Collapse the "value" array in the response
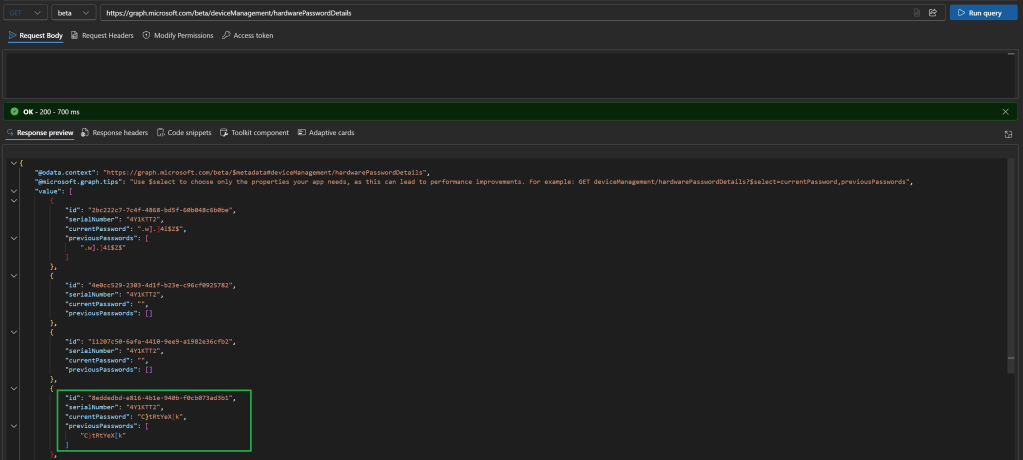 click(11, 191)
